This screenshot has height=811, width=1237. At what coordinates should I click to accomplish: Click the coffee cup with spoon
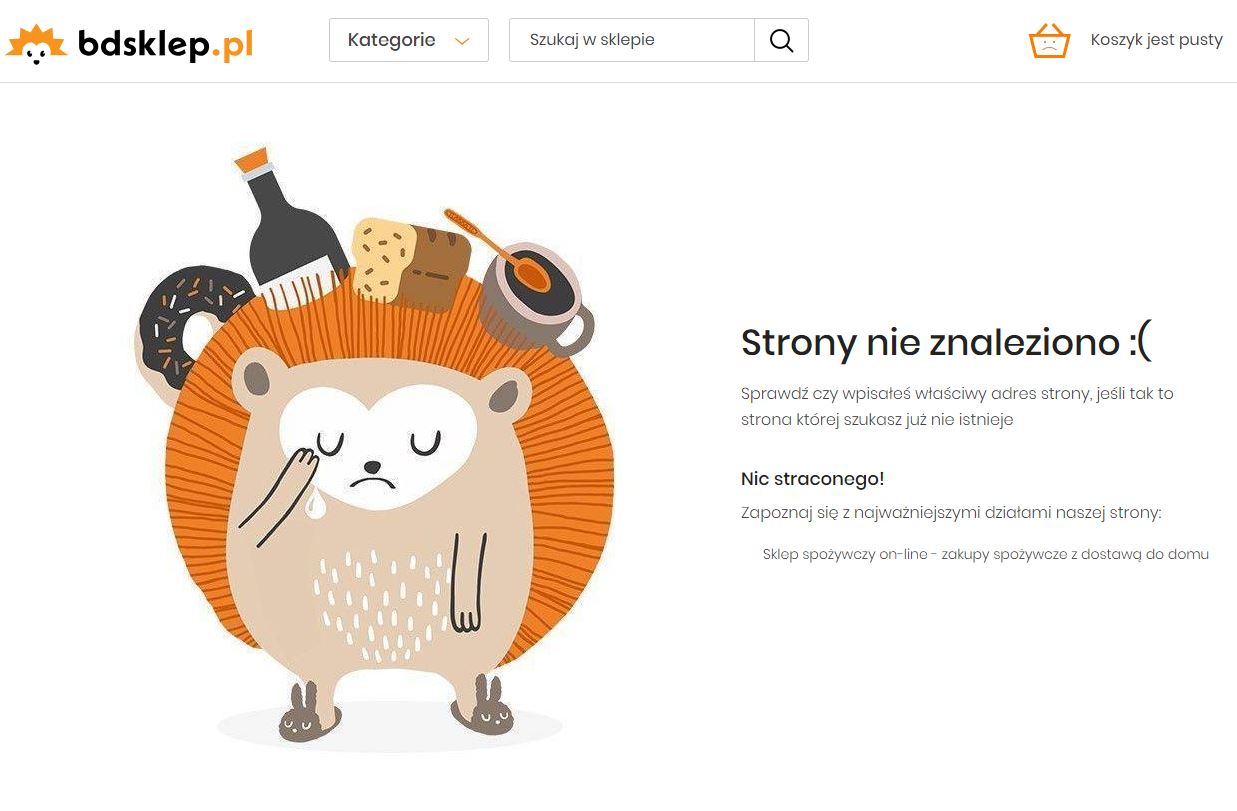click(x=535, y=296)
